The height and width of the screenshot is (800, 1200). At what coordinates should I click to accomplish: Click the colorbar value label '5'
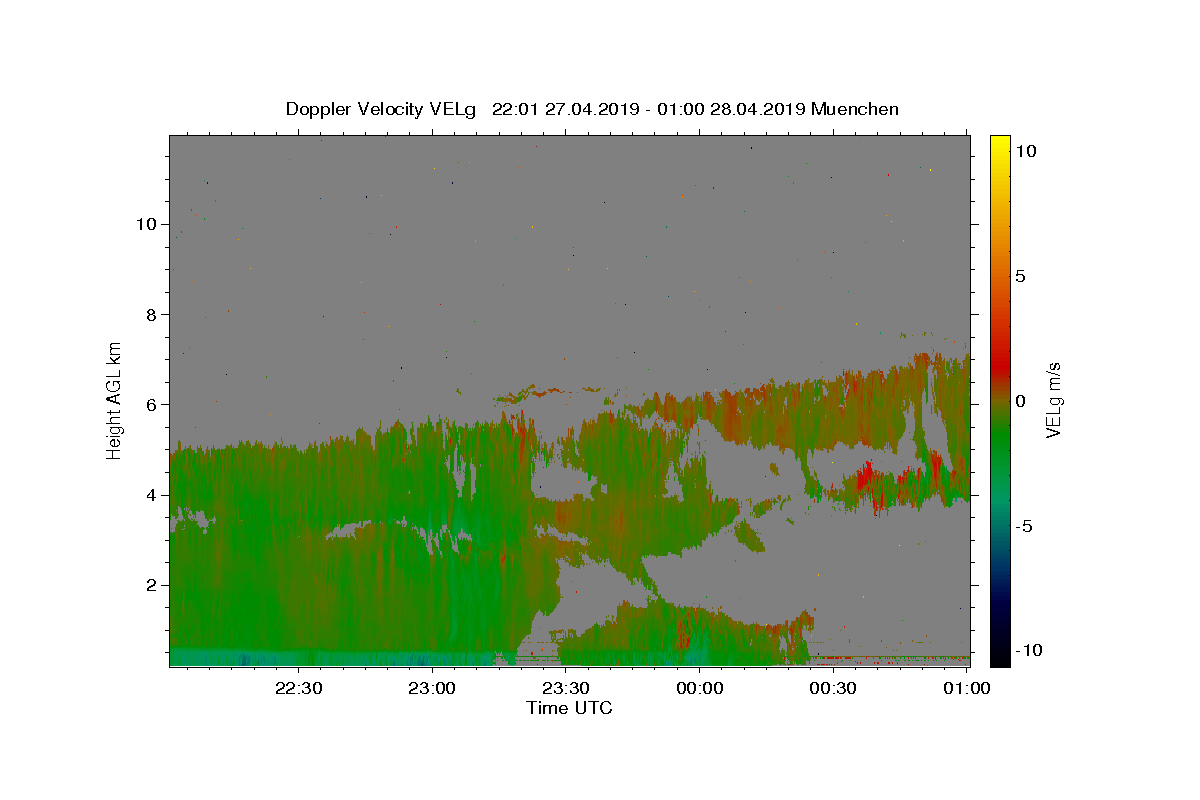(1020, 276)
